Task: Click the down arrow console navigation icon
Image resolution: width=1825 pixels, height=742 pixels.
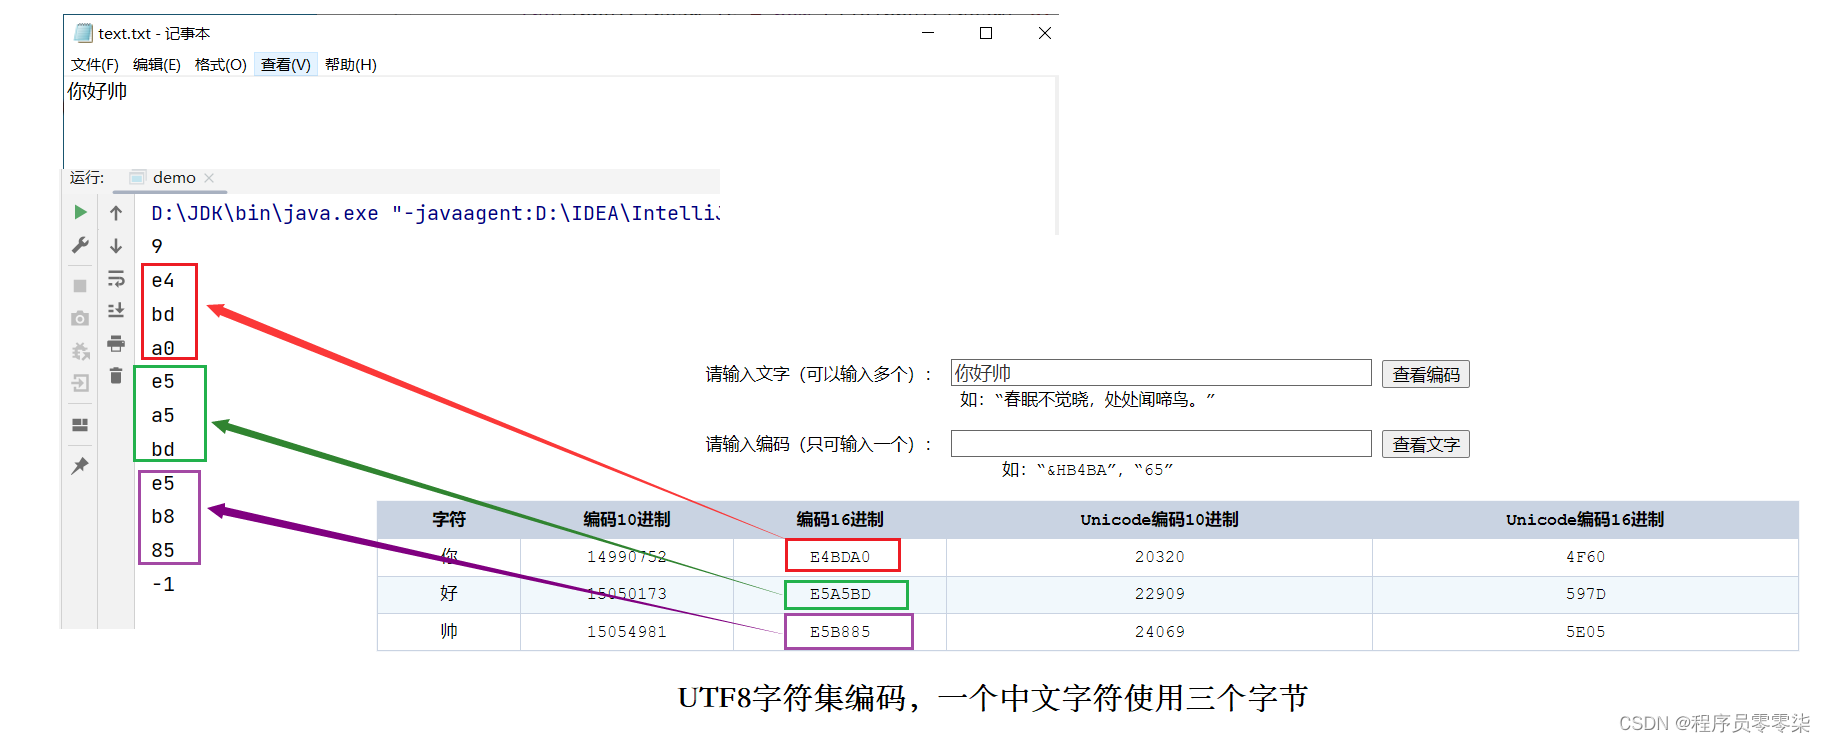Action: point(116,245)
